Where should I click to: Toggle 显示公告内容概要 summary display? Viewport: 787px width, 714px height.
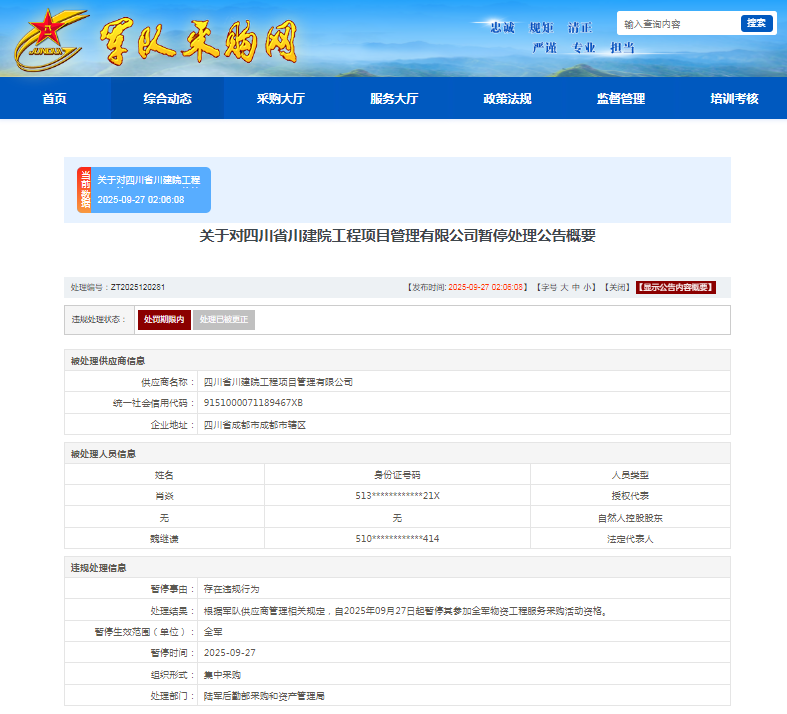coord(676,288)
